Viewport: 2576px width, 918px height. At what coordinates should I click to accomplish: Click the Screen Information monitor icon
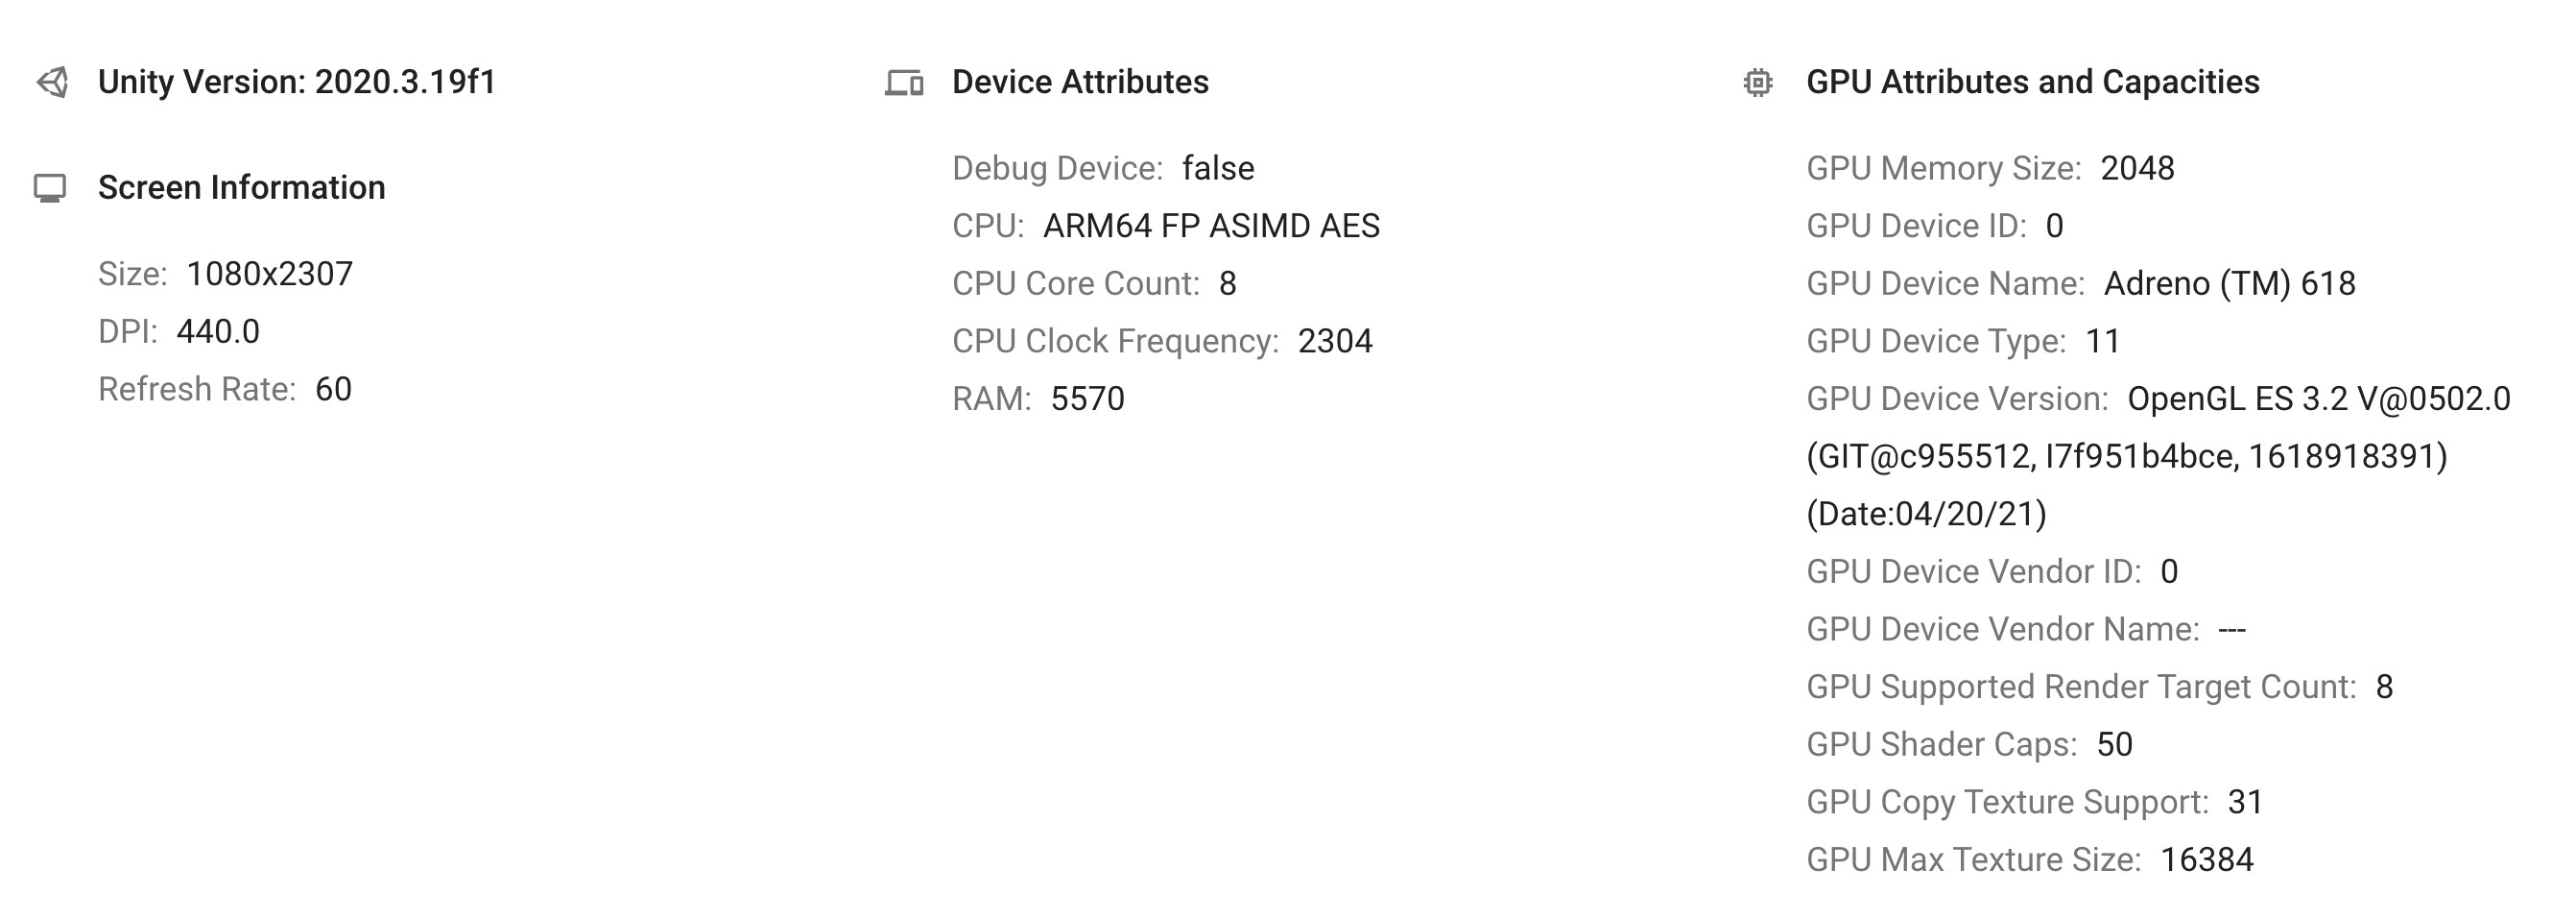point(50,188)
